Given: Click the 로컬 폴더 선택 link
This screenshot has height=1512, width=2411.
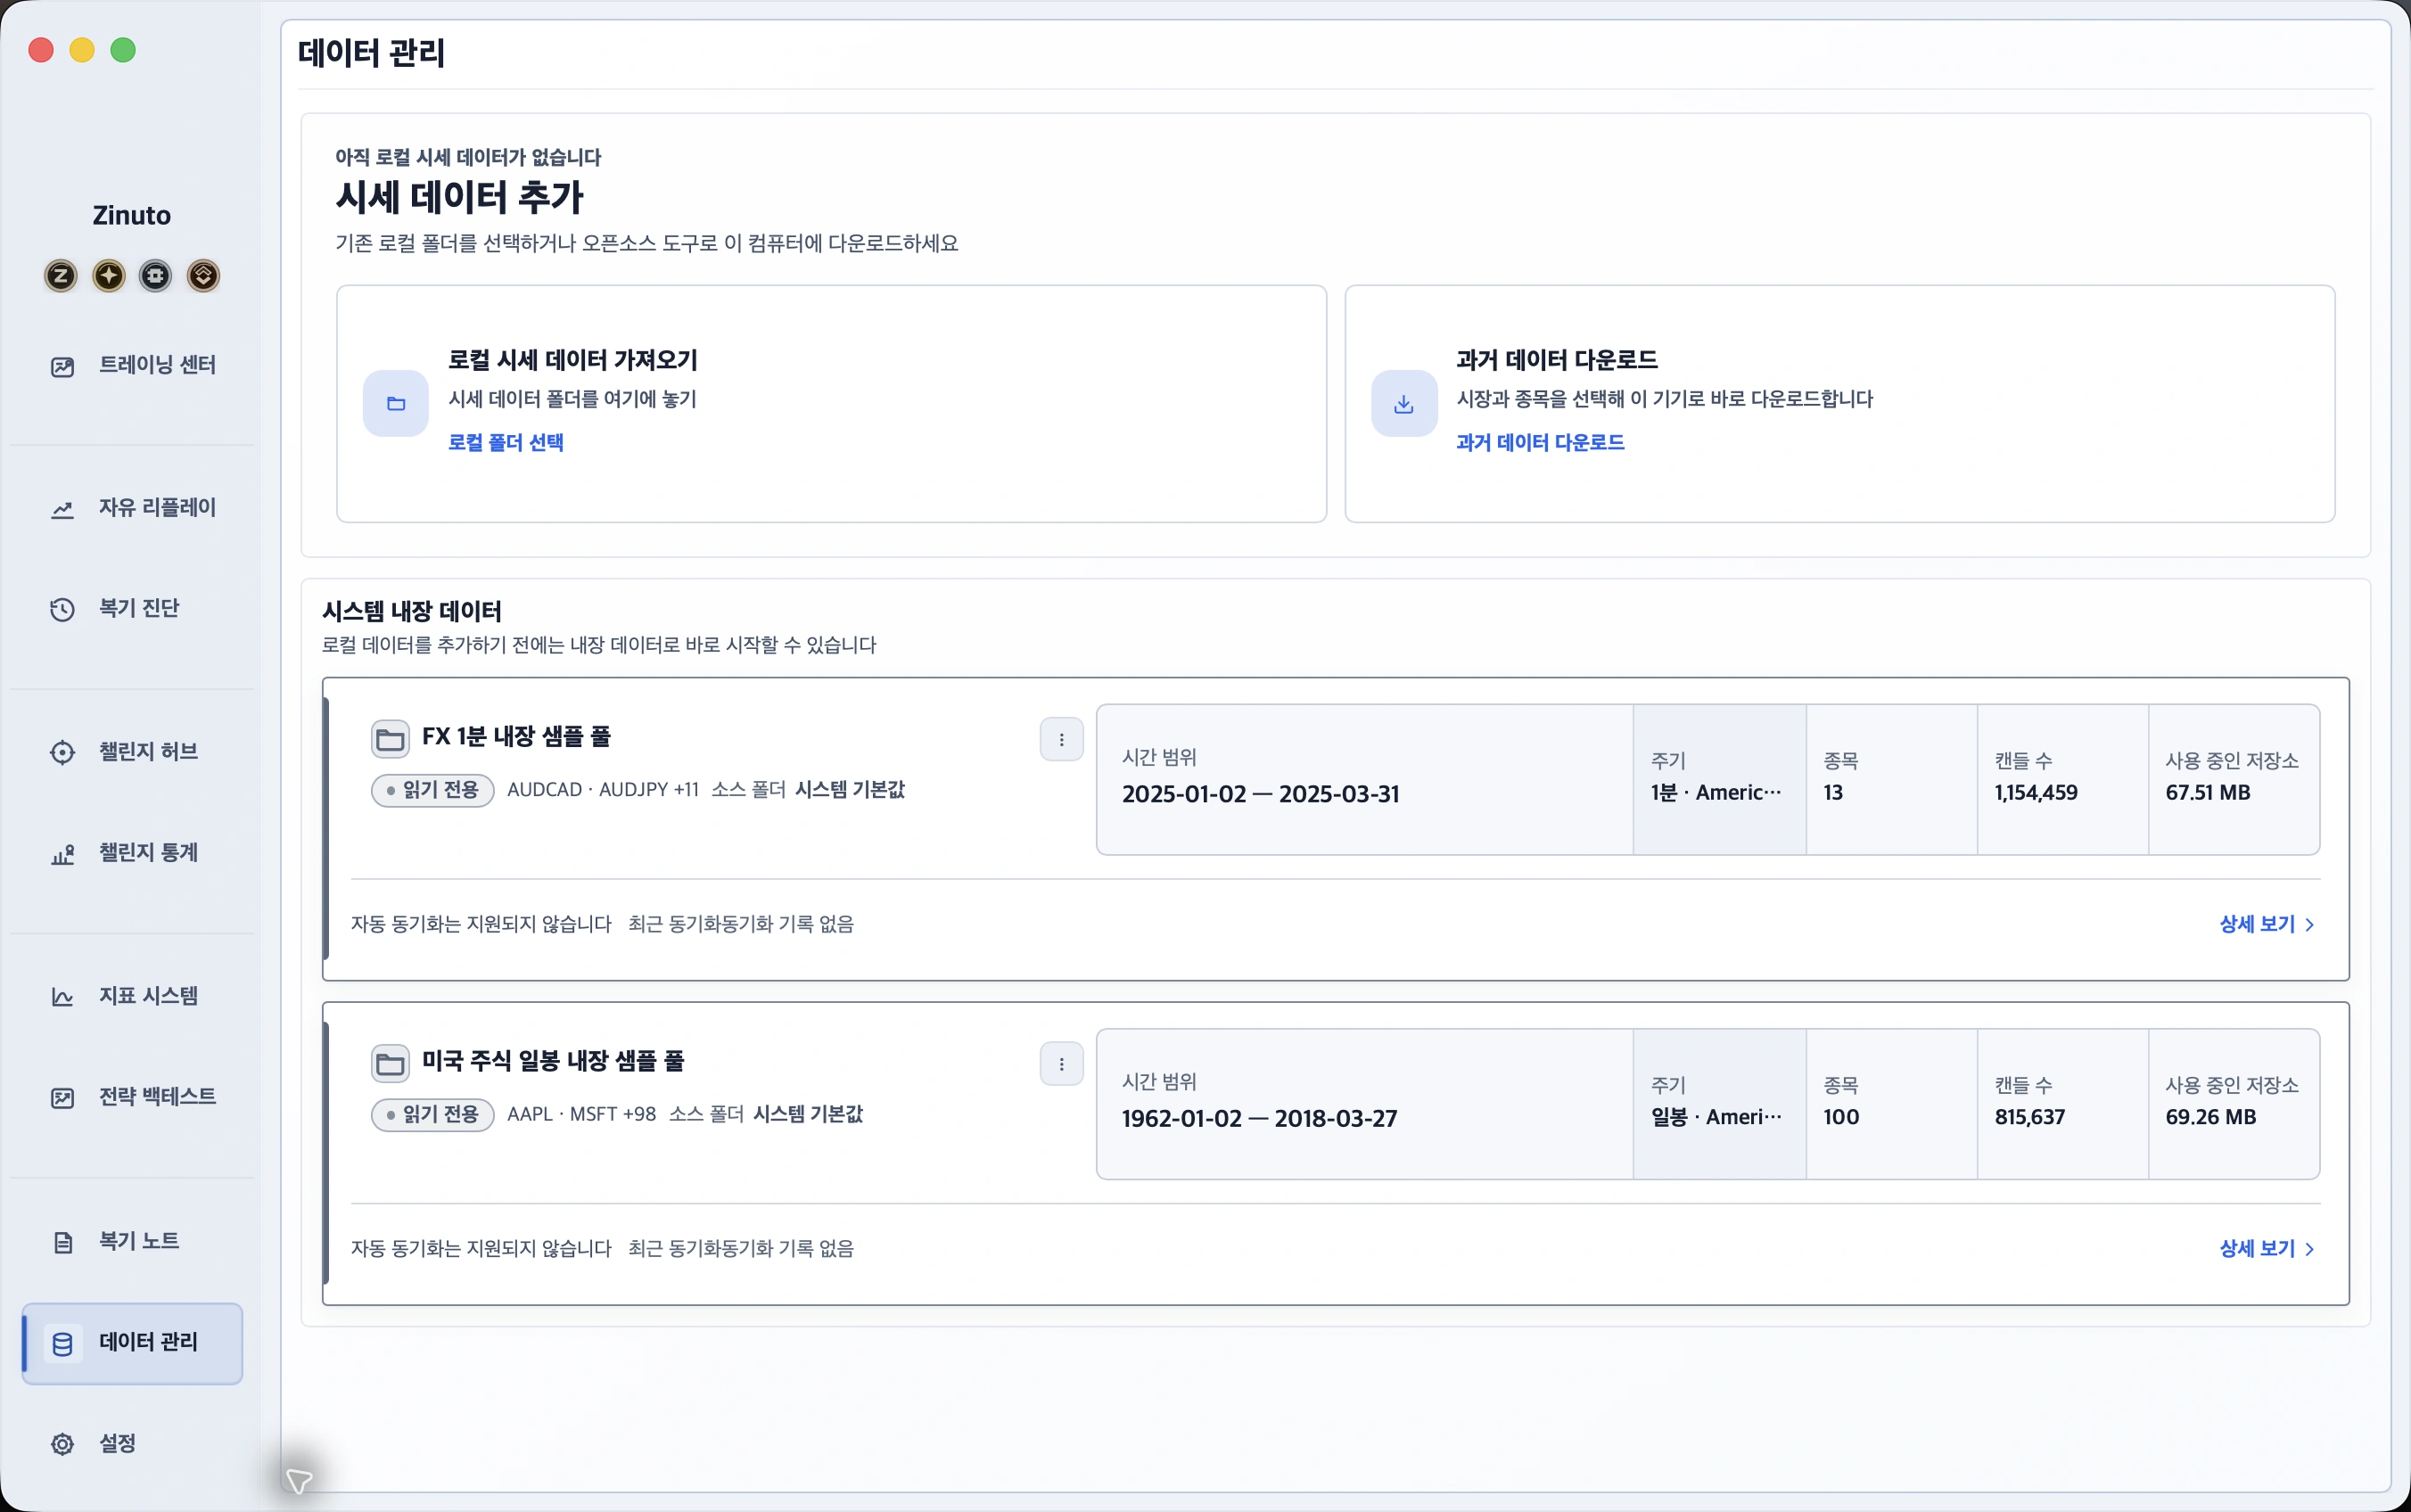Looking at the screenshot, I should (506, 443).
